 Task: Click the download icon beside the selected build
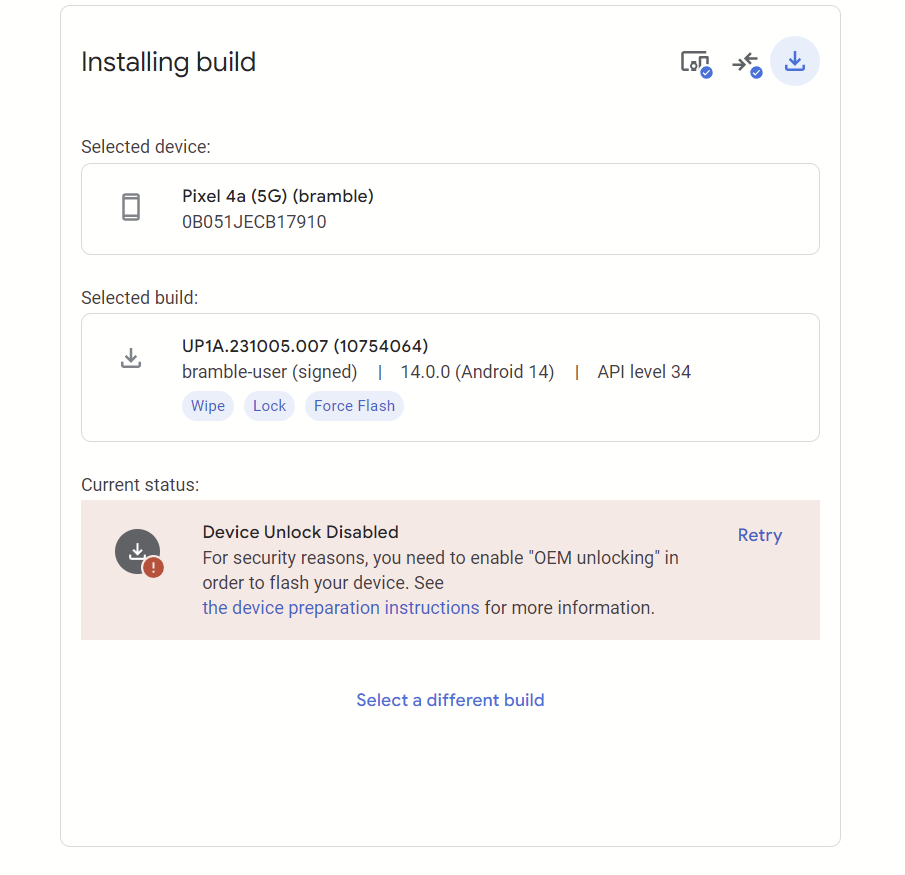pyautogui.click(x=131, y=358)
